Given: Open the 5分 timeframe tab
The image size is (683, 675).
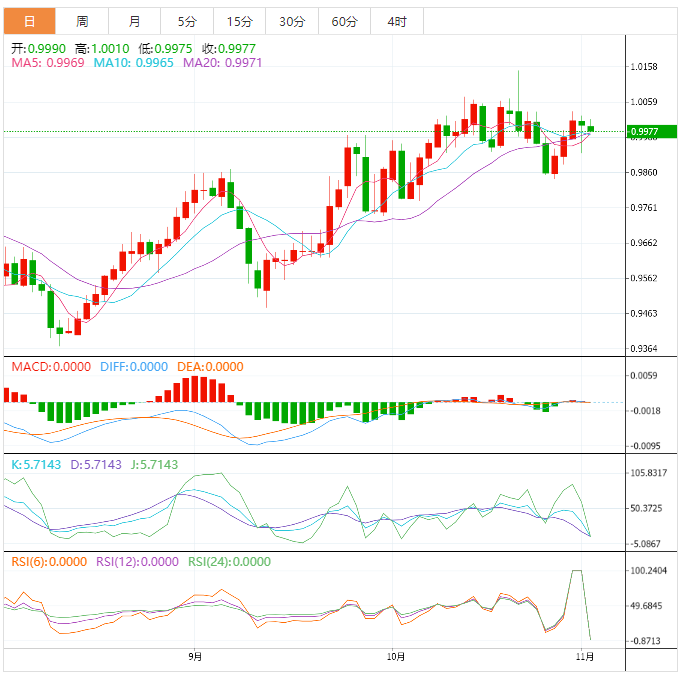Looking at the screenshot, I should coord(187,21).
